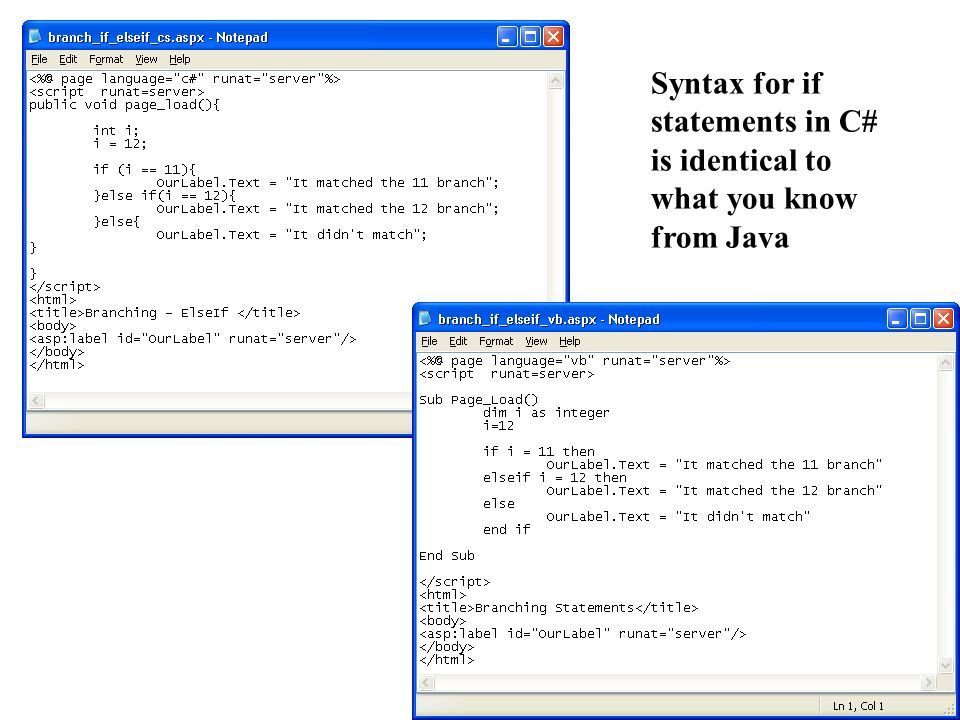The width and height of the screenshot is (960, 720).
Task: Maximize the branch_if_elseif_cs.aspx Notepad window
Action: point(530,37)
